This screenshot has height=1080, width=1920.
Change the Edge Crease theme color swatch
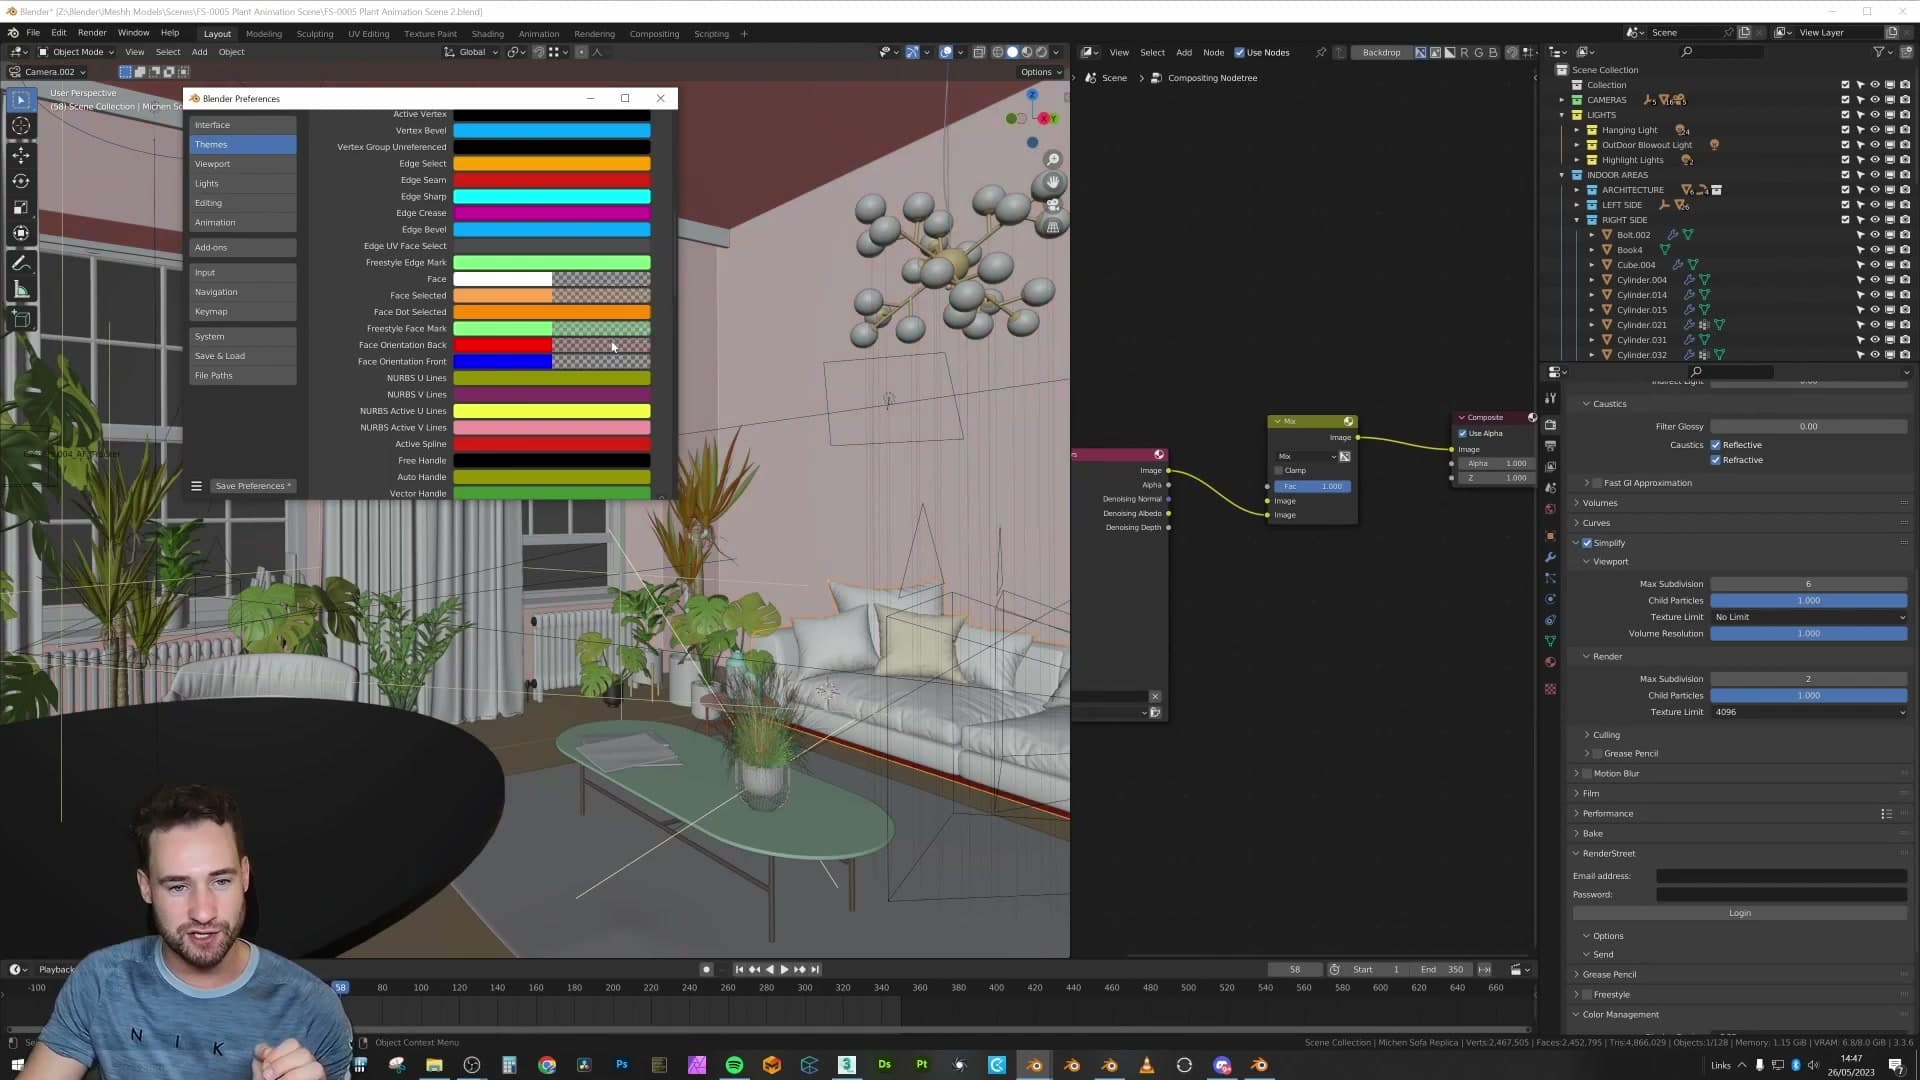point(552,213)
